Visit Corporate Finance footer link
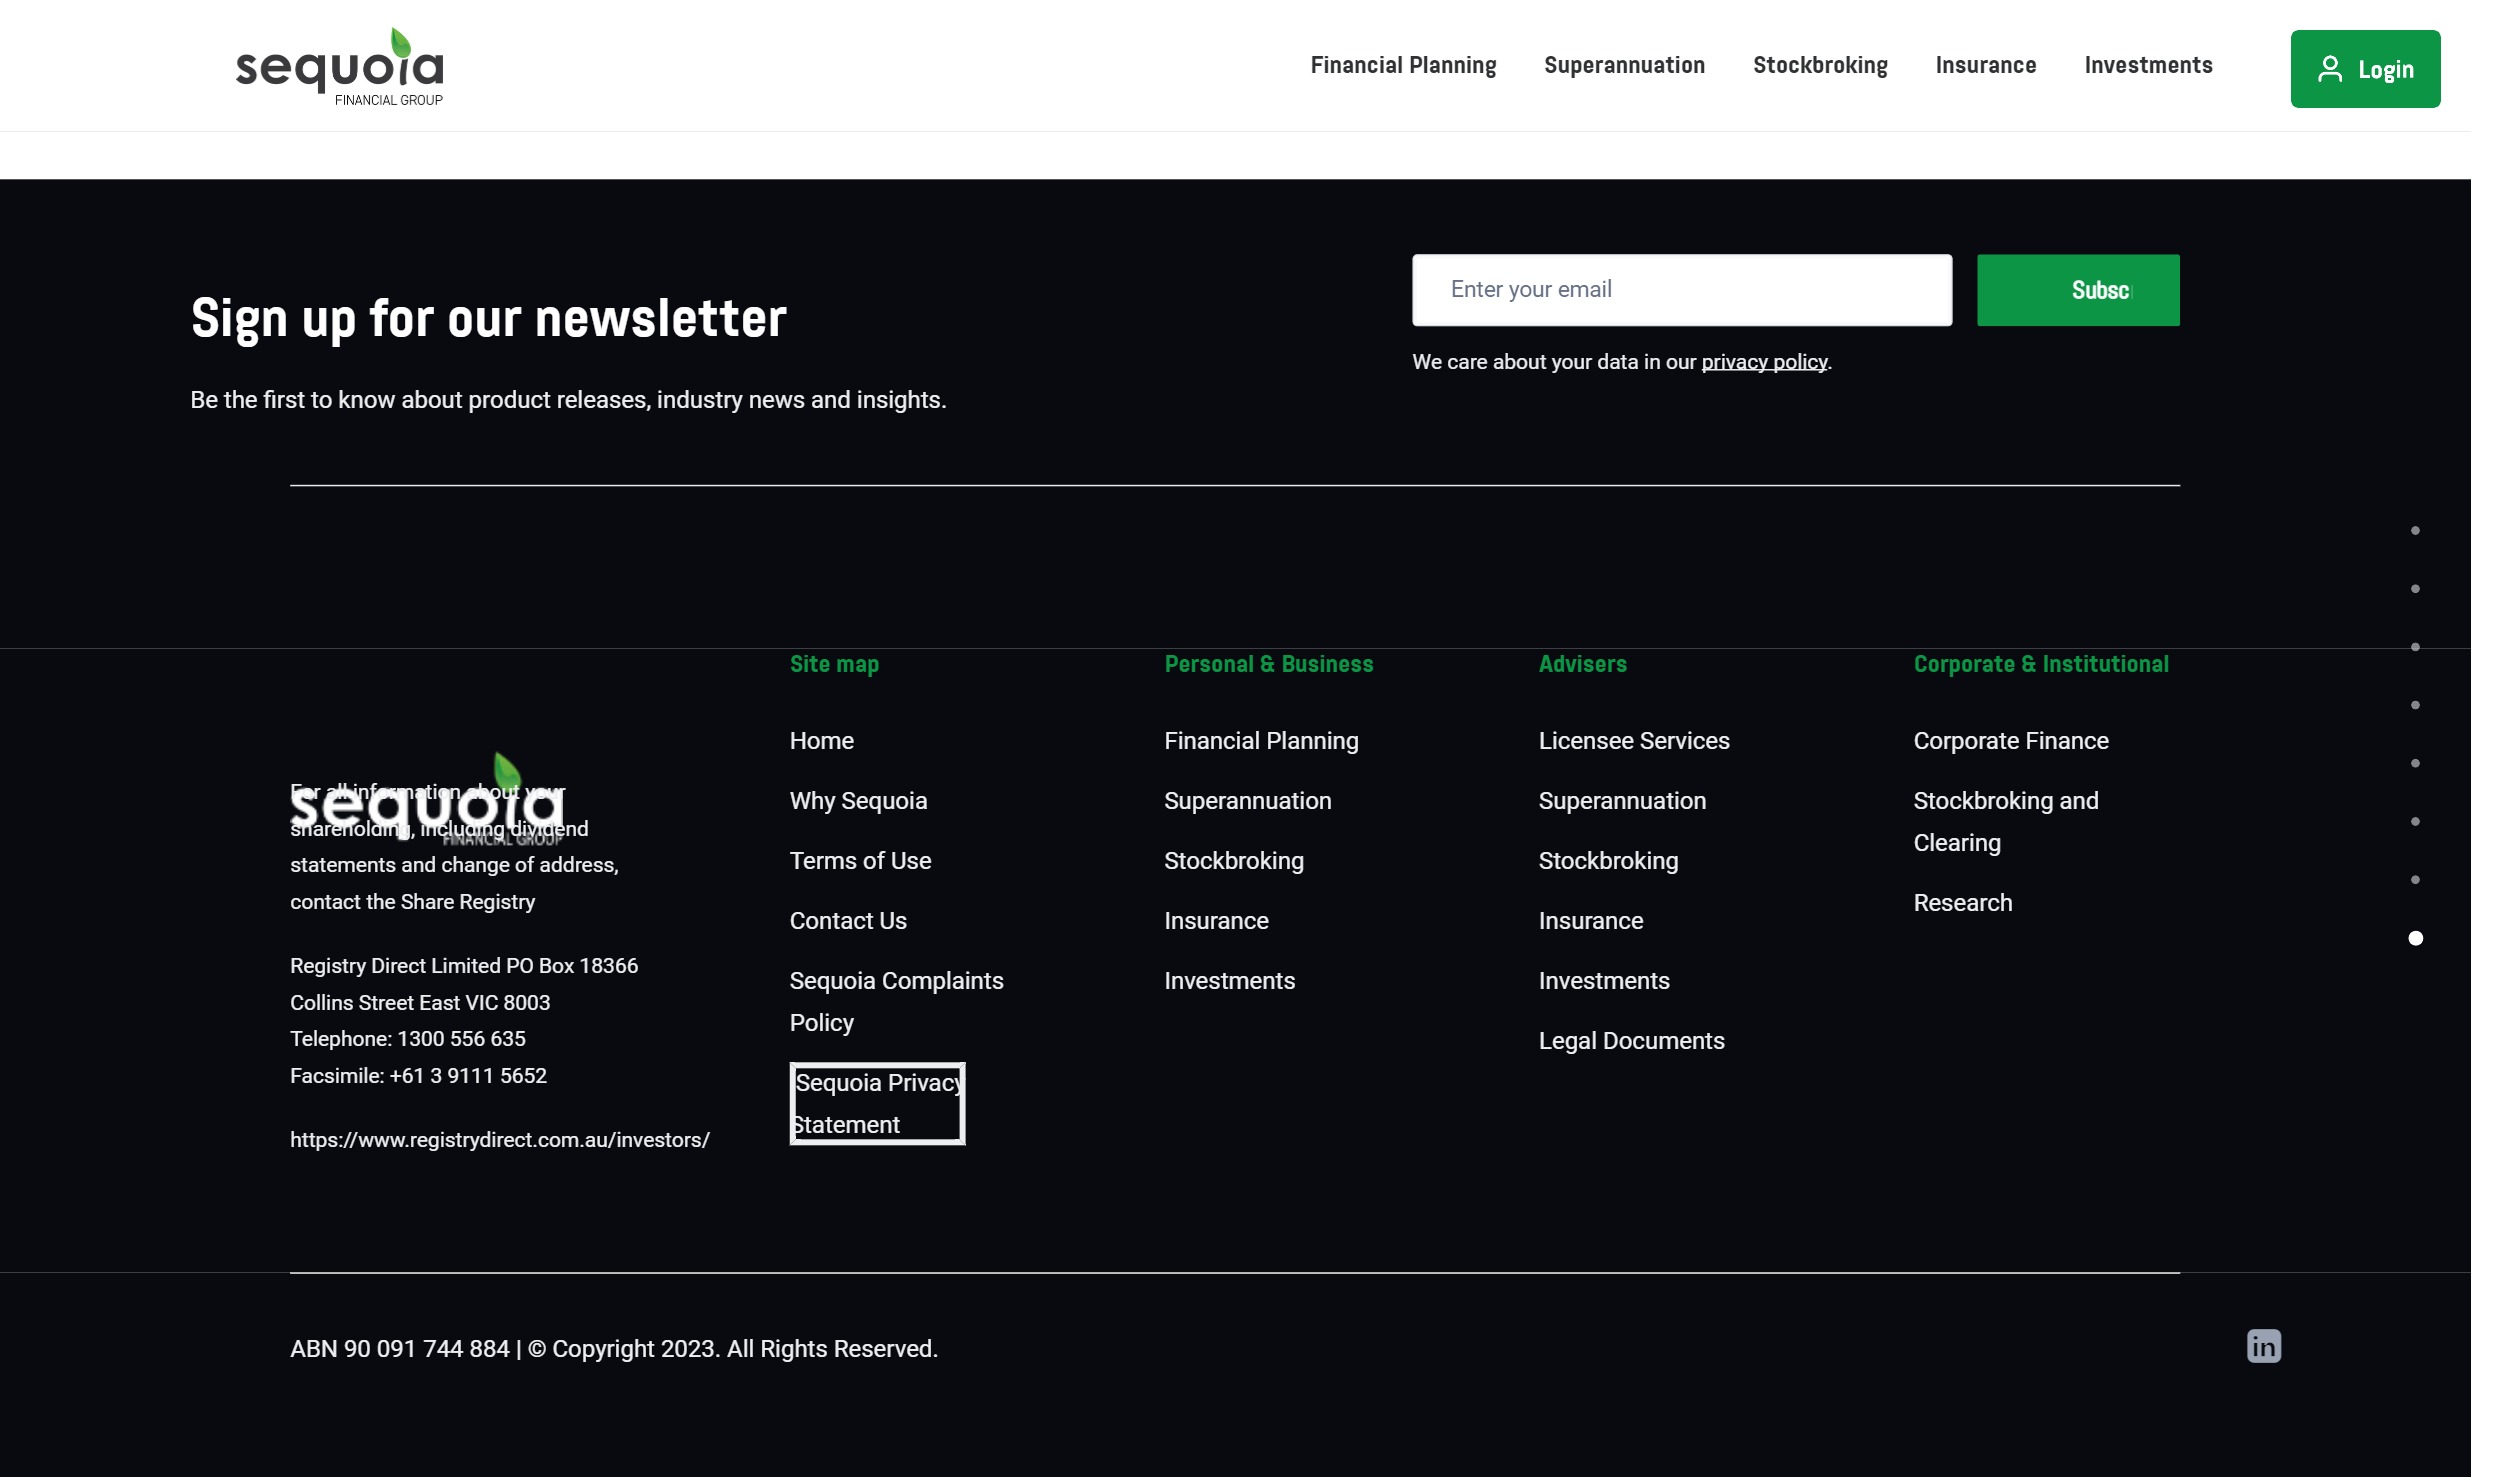The image size is (2496, 1477). click(2010, 741)
